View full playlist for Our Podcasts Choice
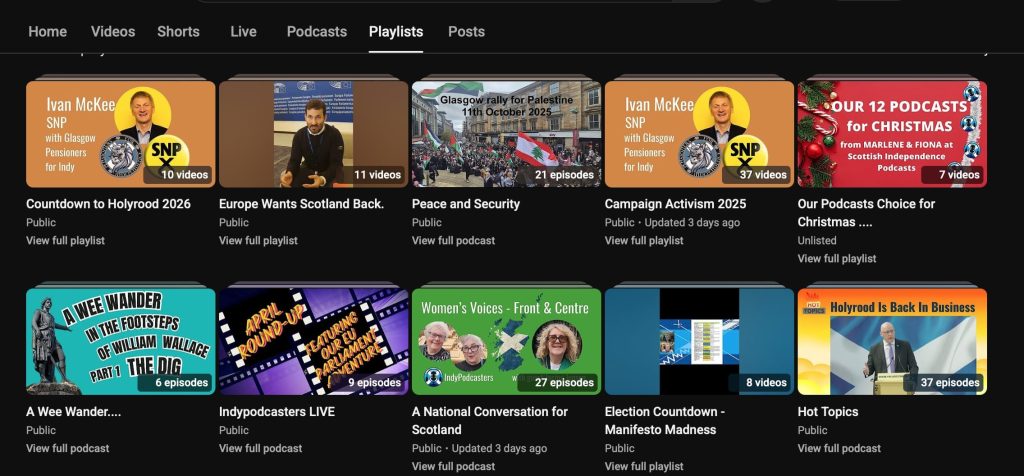Image resolution: width=1024 pixels, height=476 pixels. (x=837, y=259)
